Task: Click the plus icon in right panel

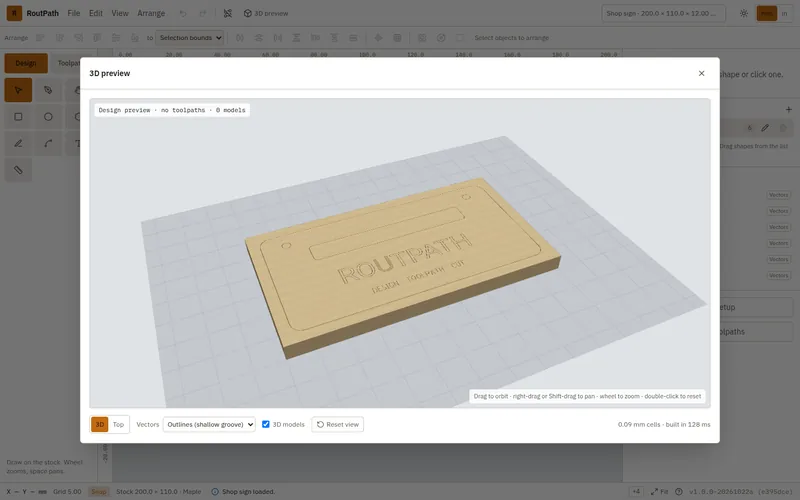Action: [789, 109]
